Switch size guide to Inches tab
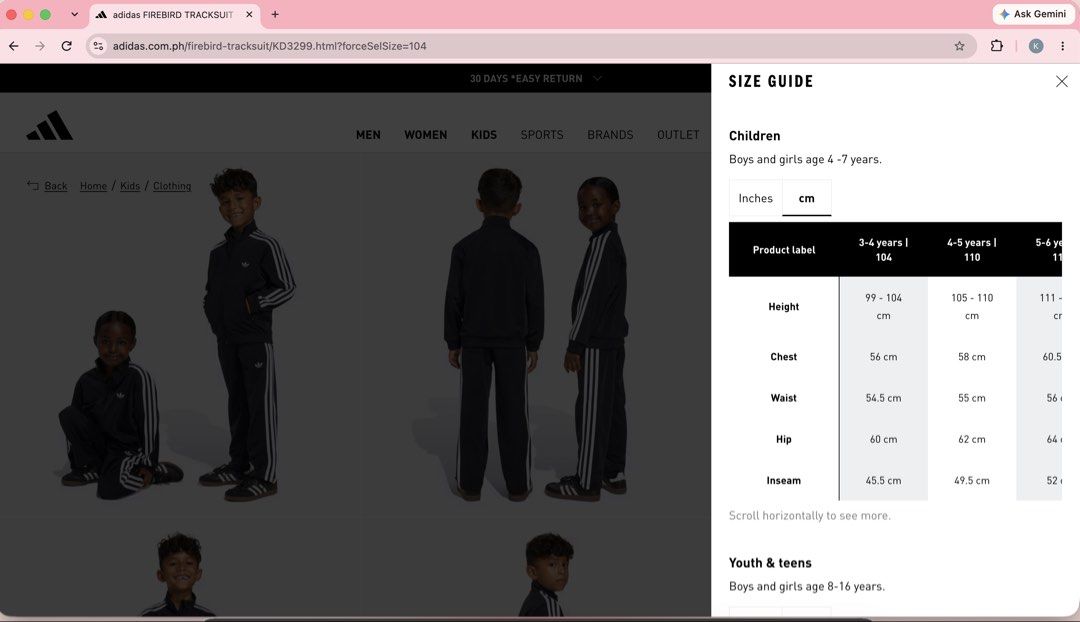The image size is (1080, 622). 756,198
